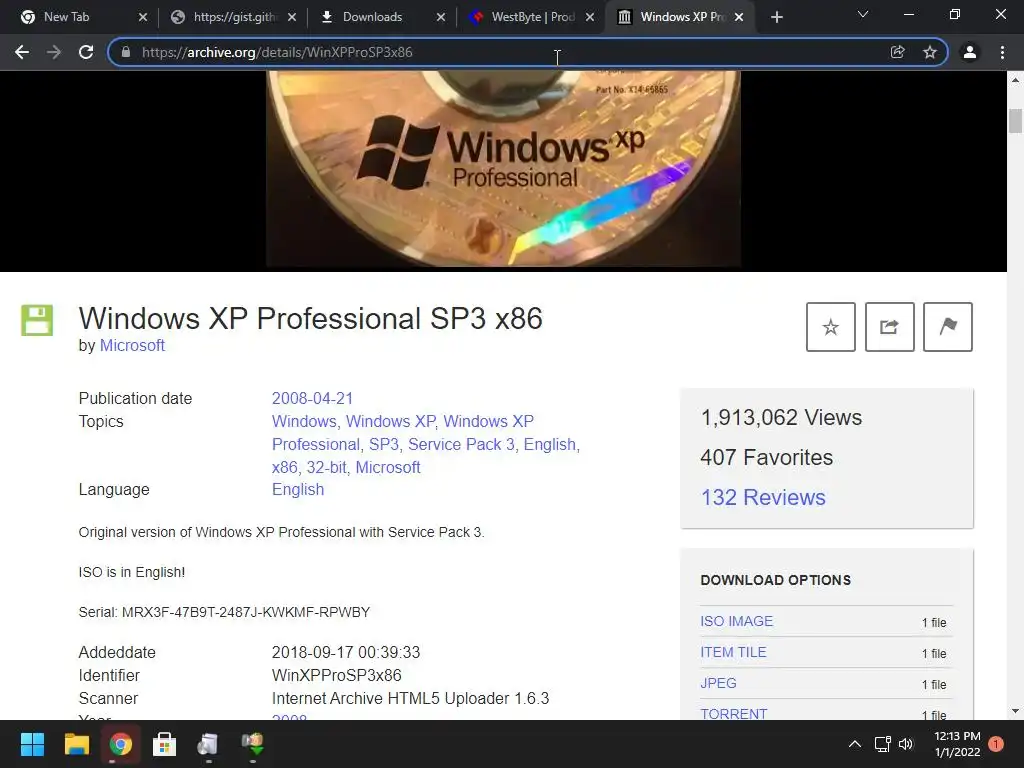Share this archive item
1024x768 pixels.
(889, 327)
